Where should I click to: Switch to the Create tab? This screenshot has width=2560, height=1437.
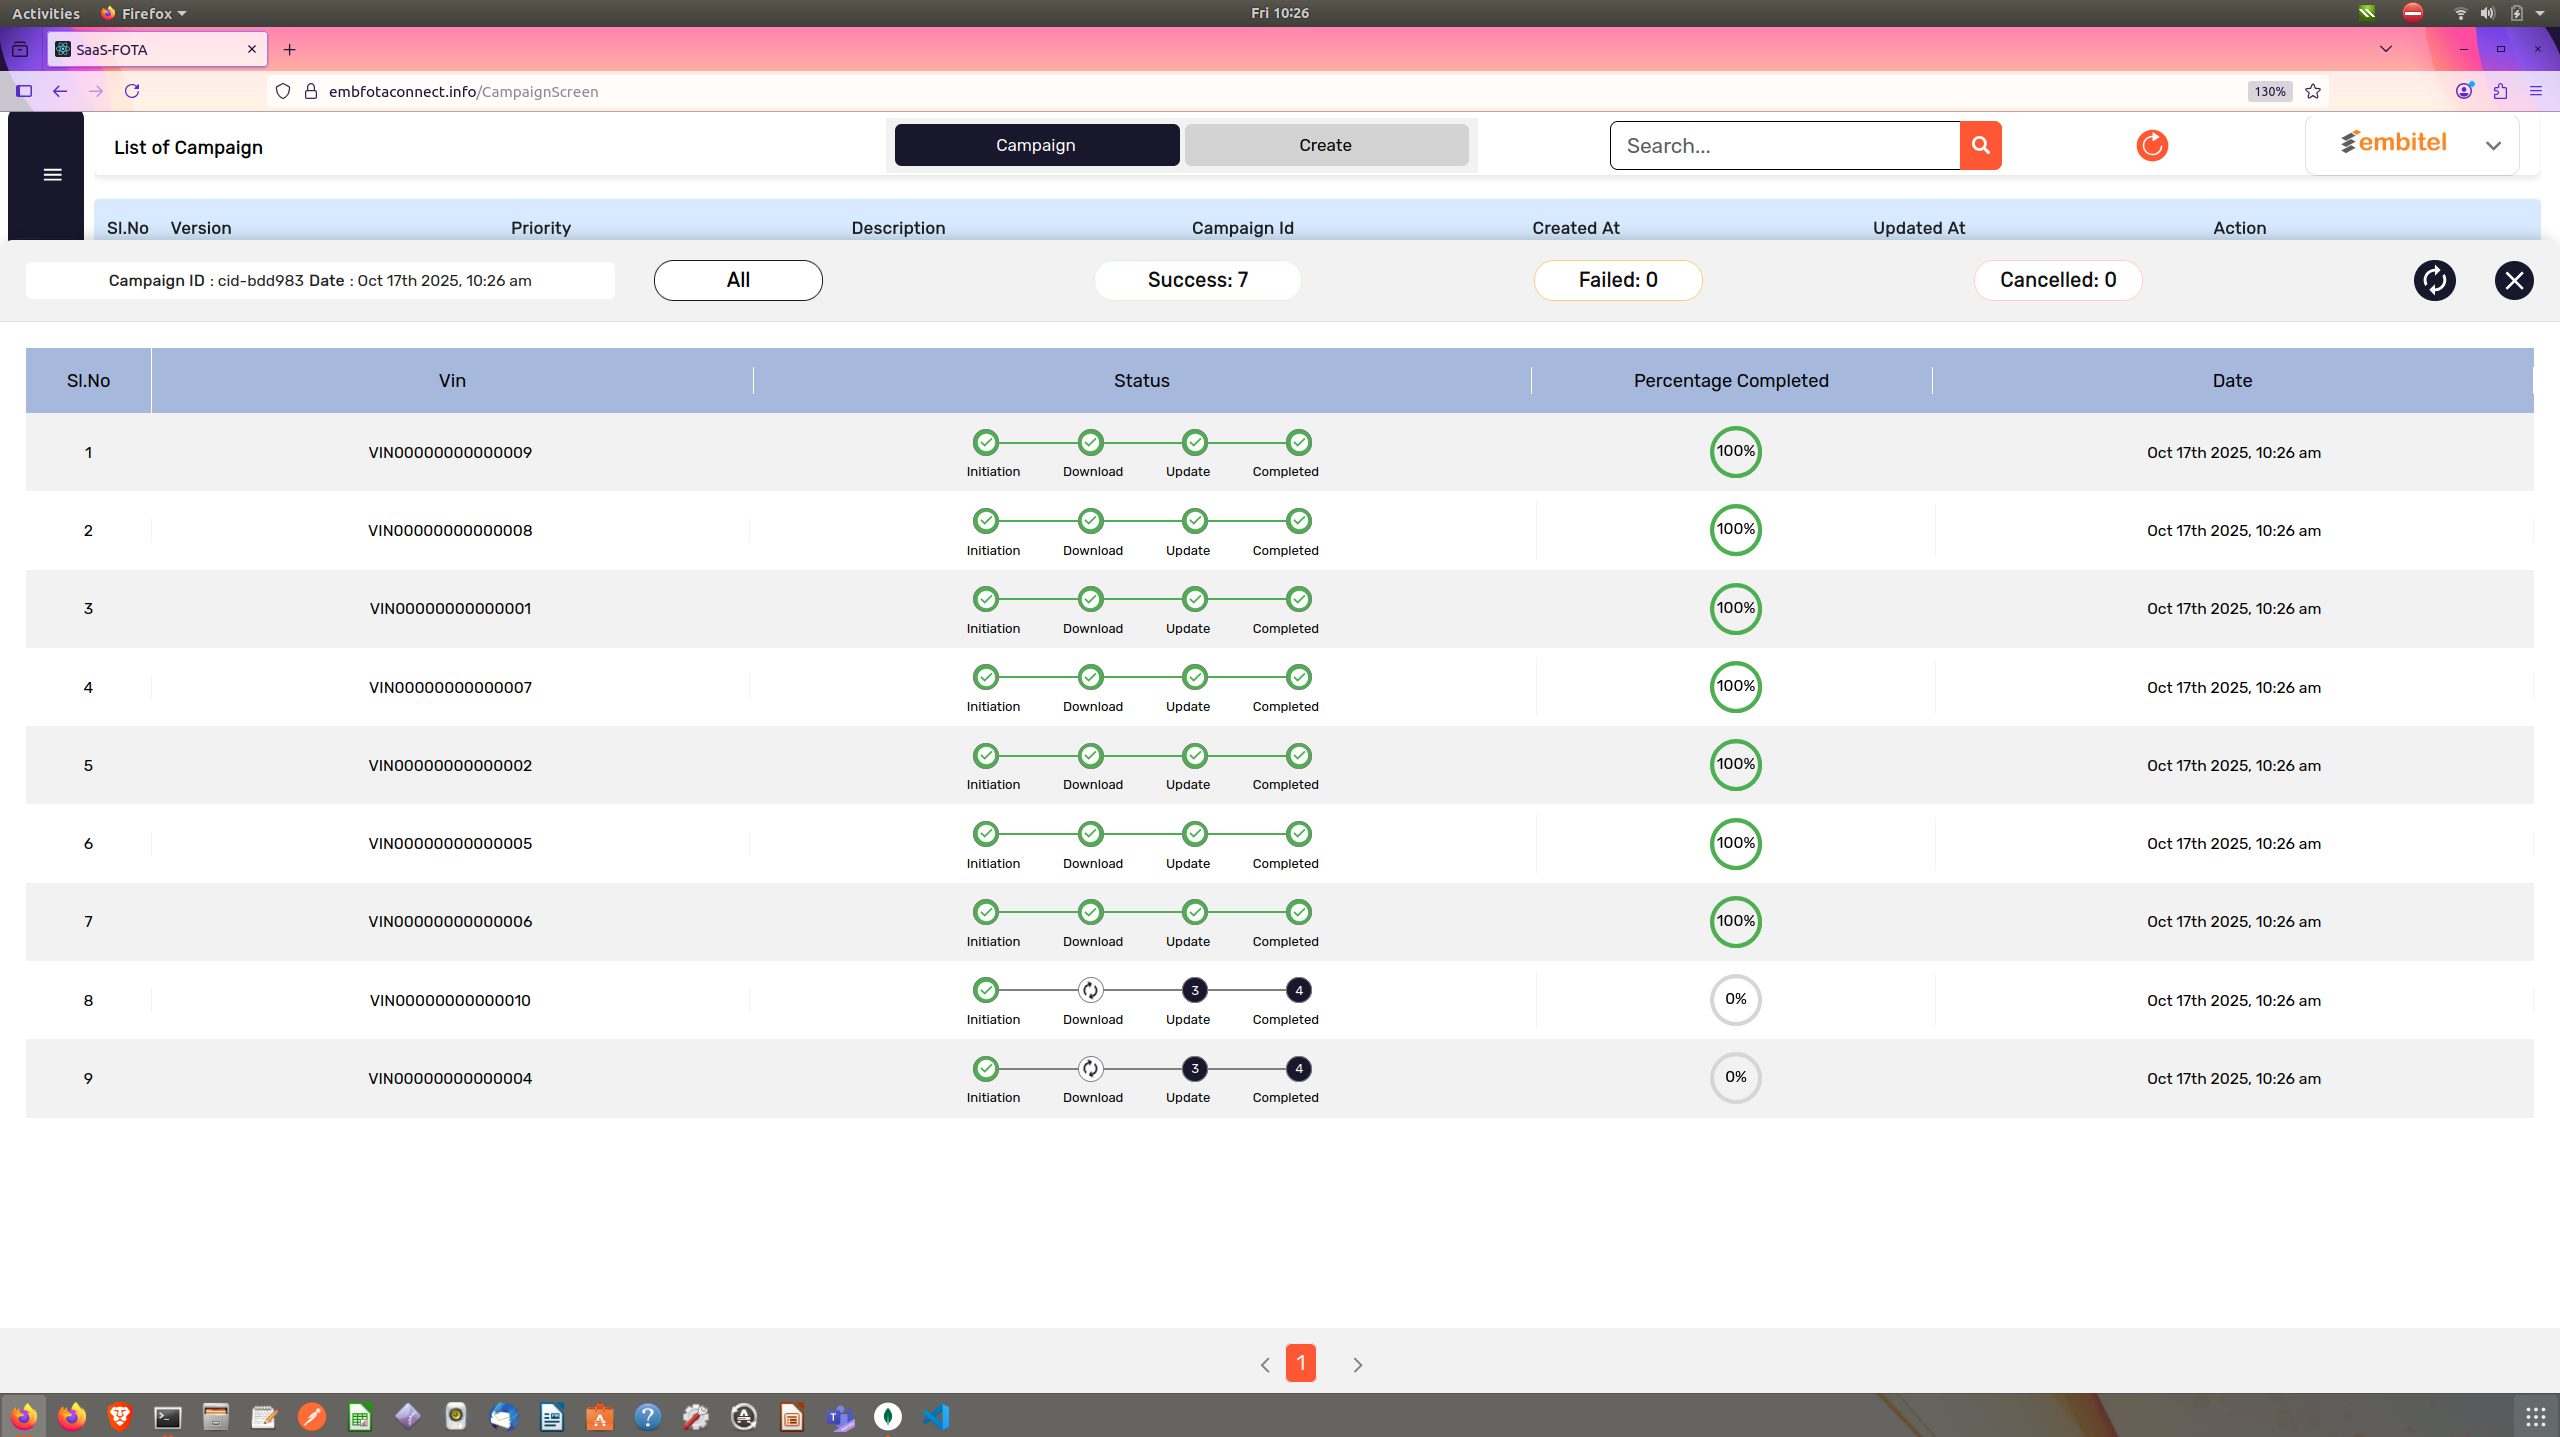pyautogui.click(x=1325, y=145)
